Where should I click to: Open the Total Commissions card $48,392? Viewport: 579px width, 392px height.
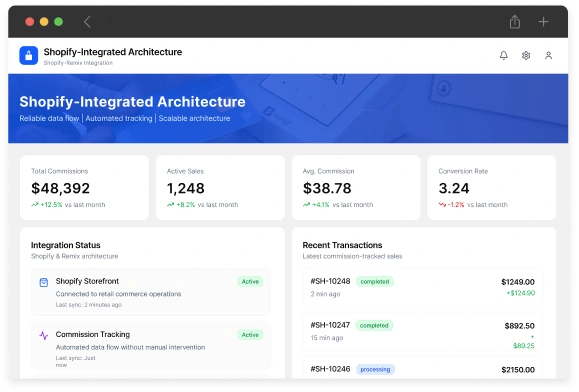click(84, 188)
